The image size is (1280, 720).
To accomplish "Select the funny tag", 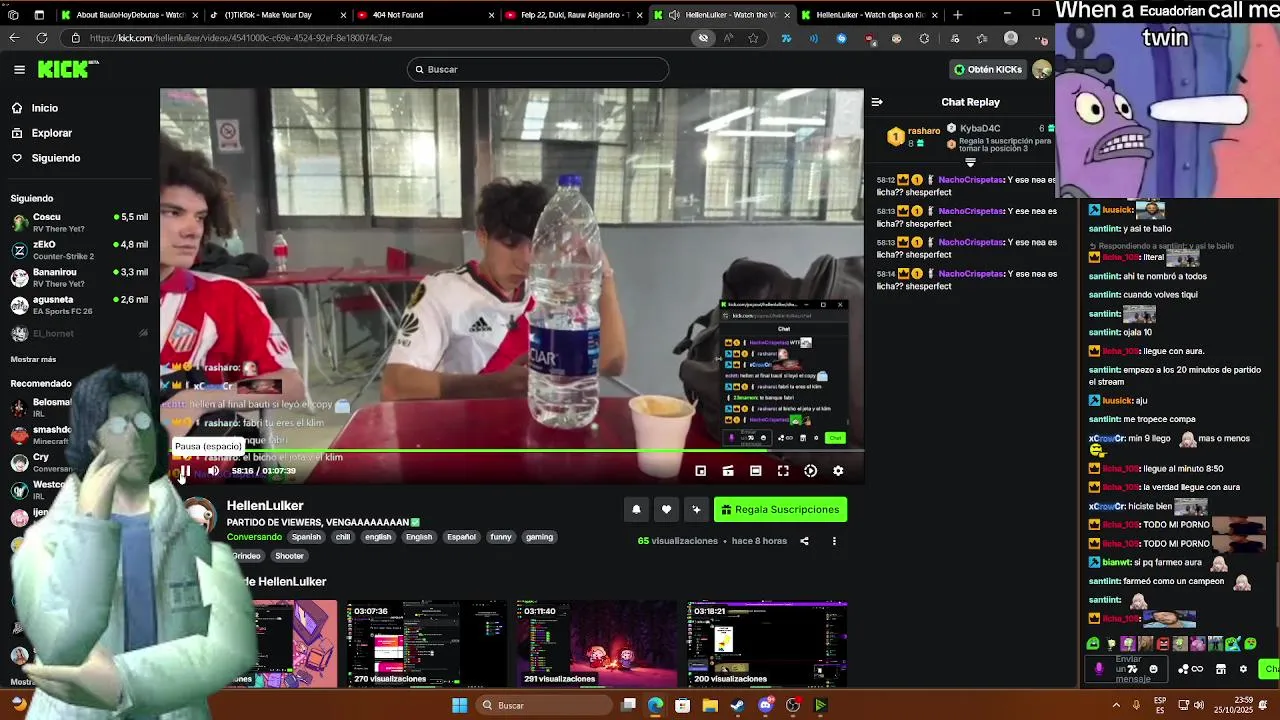I will 501,537.
